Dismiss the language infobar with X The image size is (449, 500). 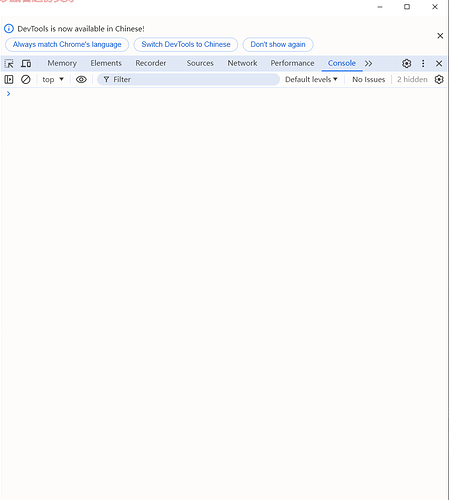click(x=440, y=36)
